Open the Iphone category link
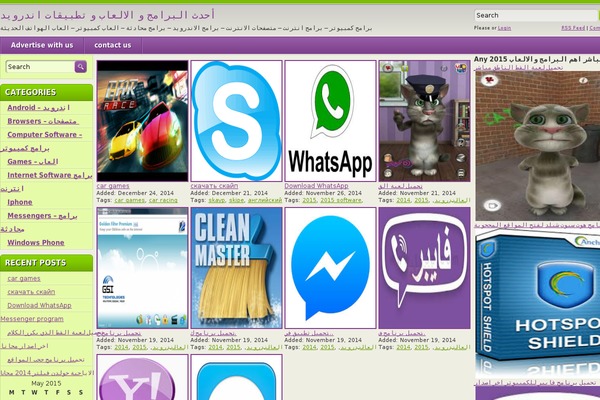Screen dimensions: 600x400 tap(20, 202)
